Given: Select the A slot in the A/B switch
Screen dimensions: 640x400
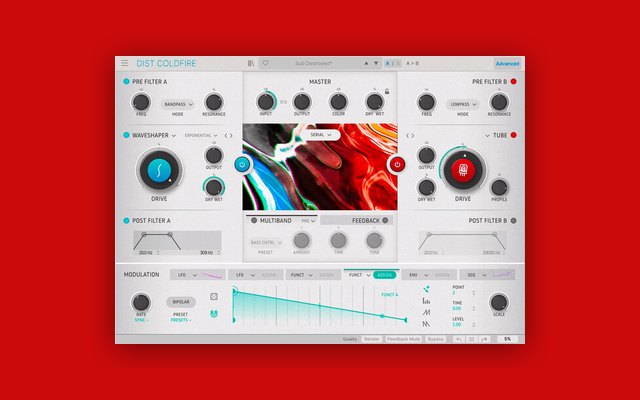Looking at the screenshot, I should pyautogui.click(x=388, y=64).
